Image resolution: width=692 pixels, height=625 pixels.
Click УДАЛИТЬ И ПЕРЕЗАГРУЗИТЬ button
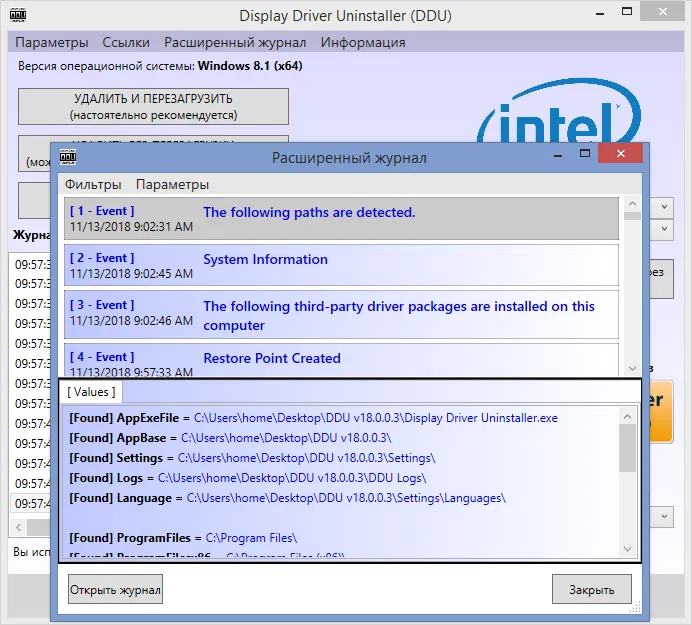[x=153, y=106]
